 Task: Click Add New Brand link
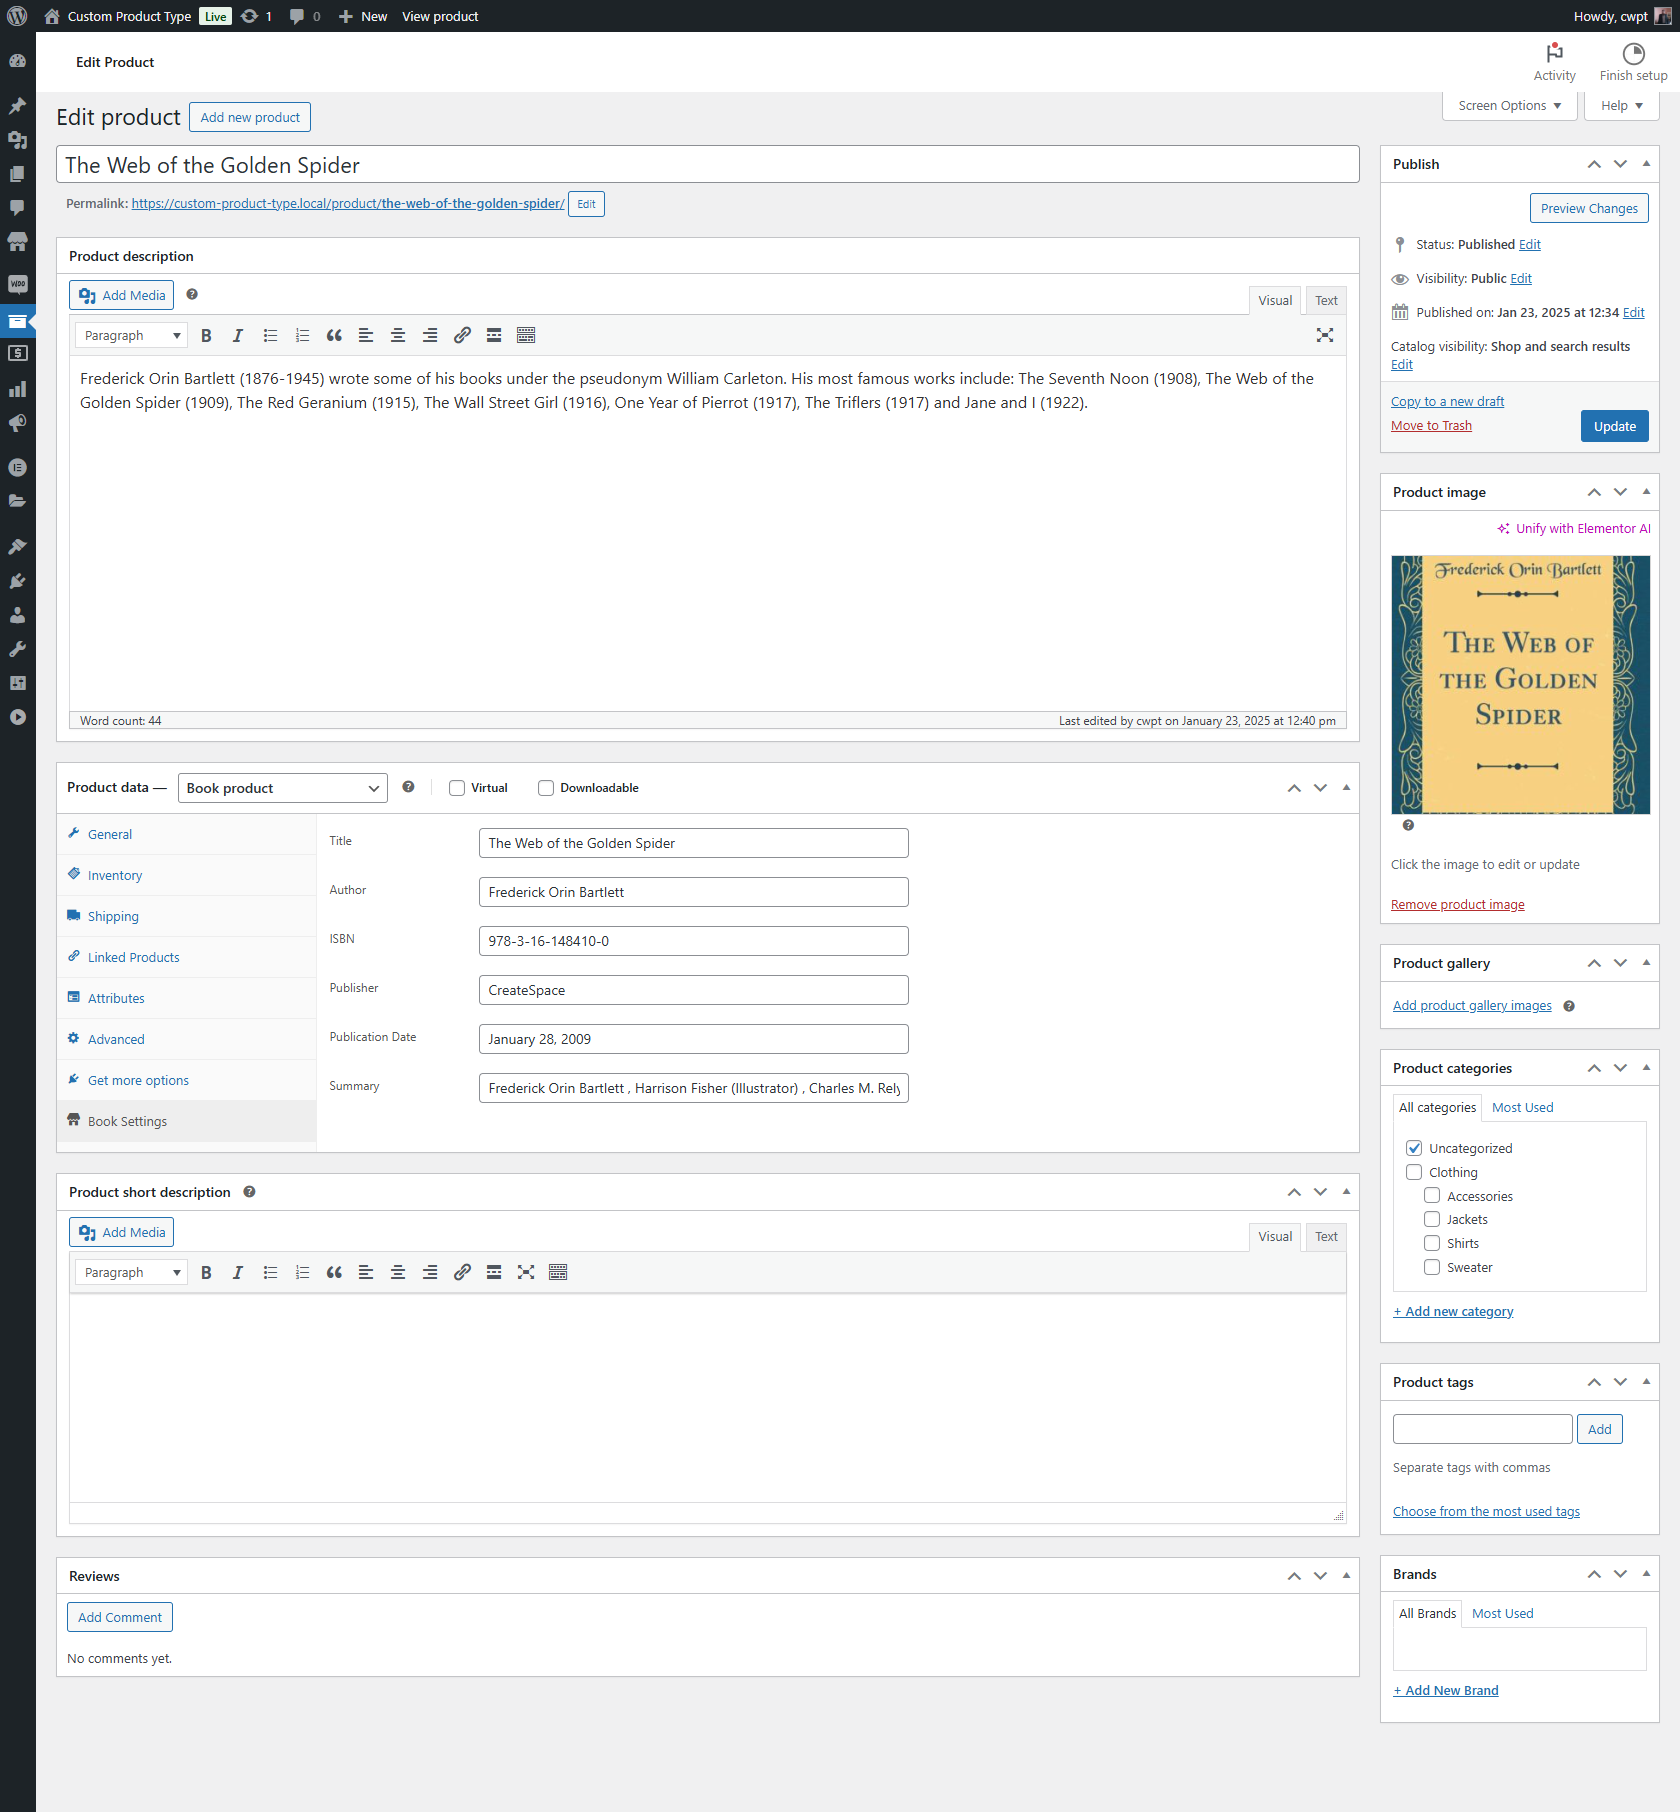tap(1446, 1691)
